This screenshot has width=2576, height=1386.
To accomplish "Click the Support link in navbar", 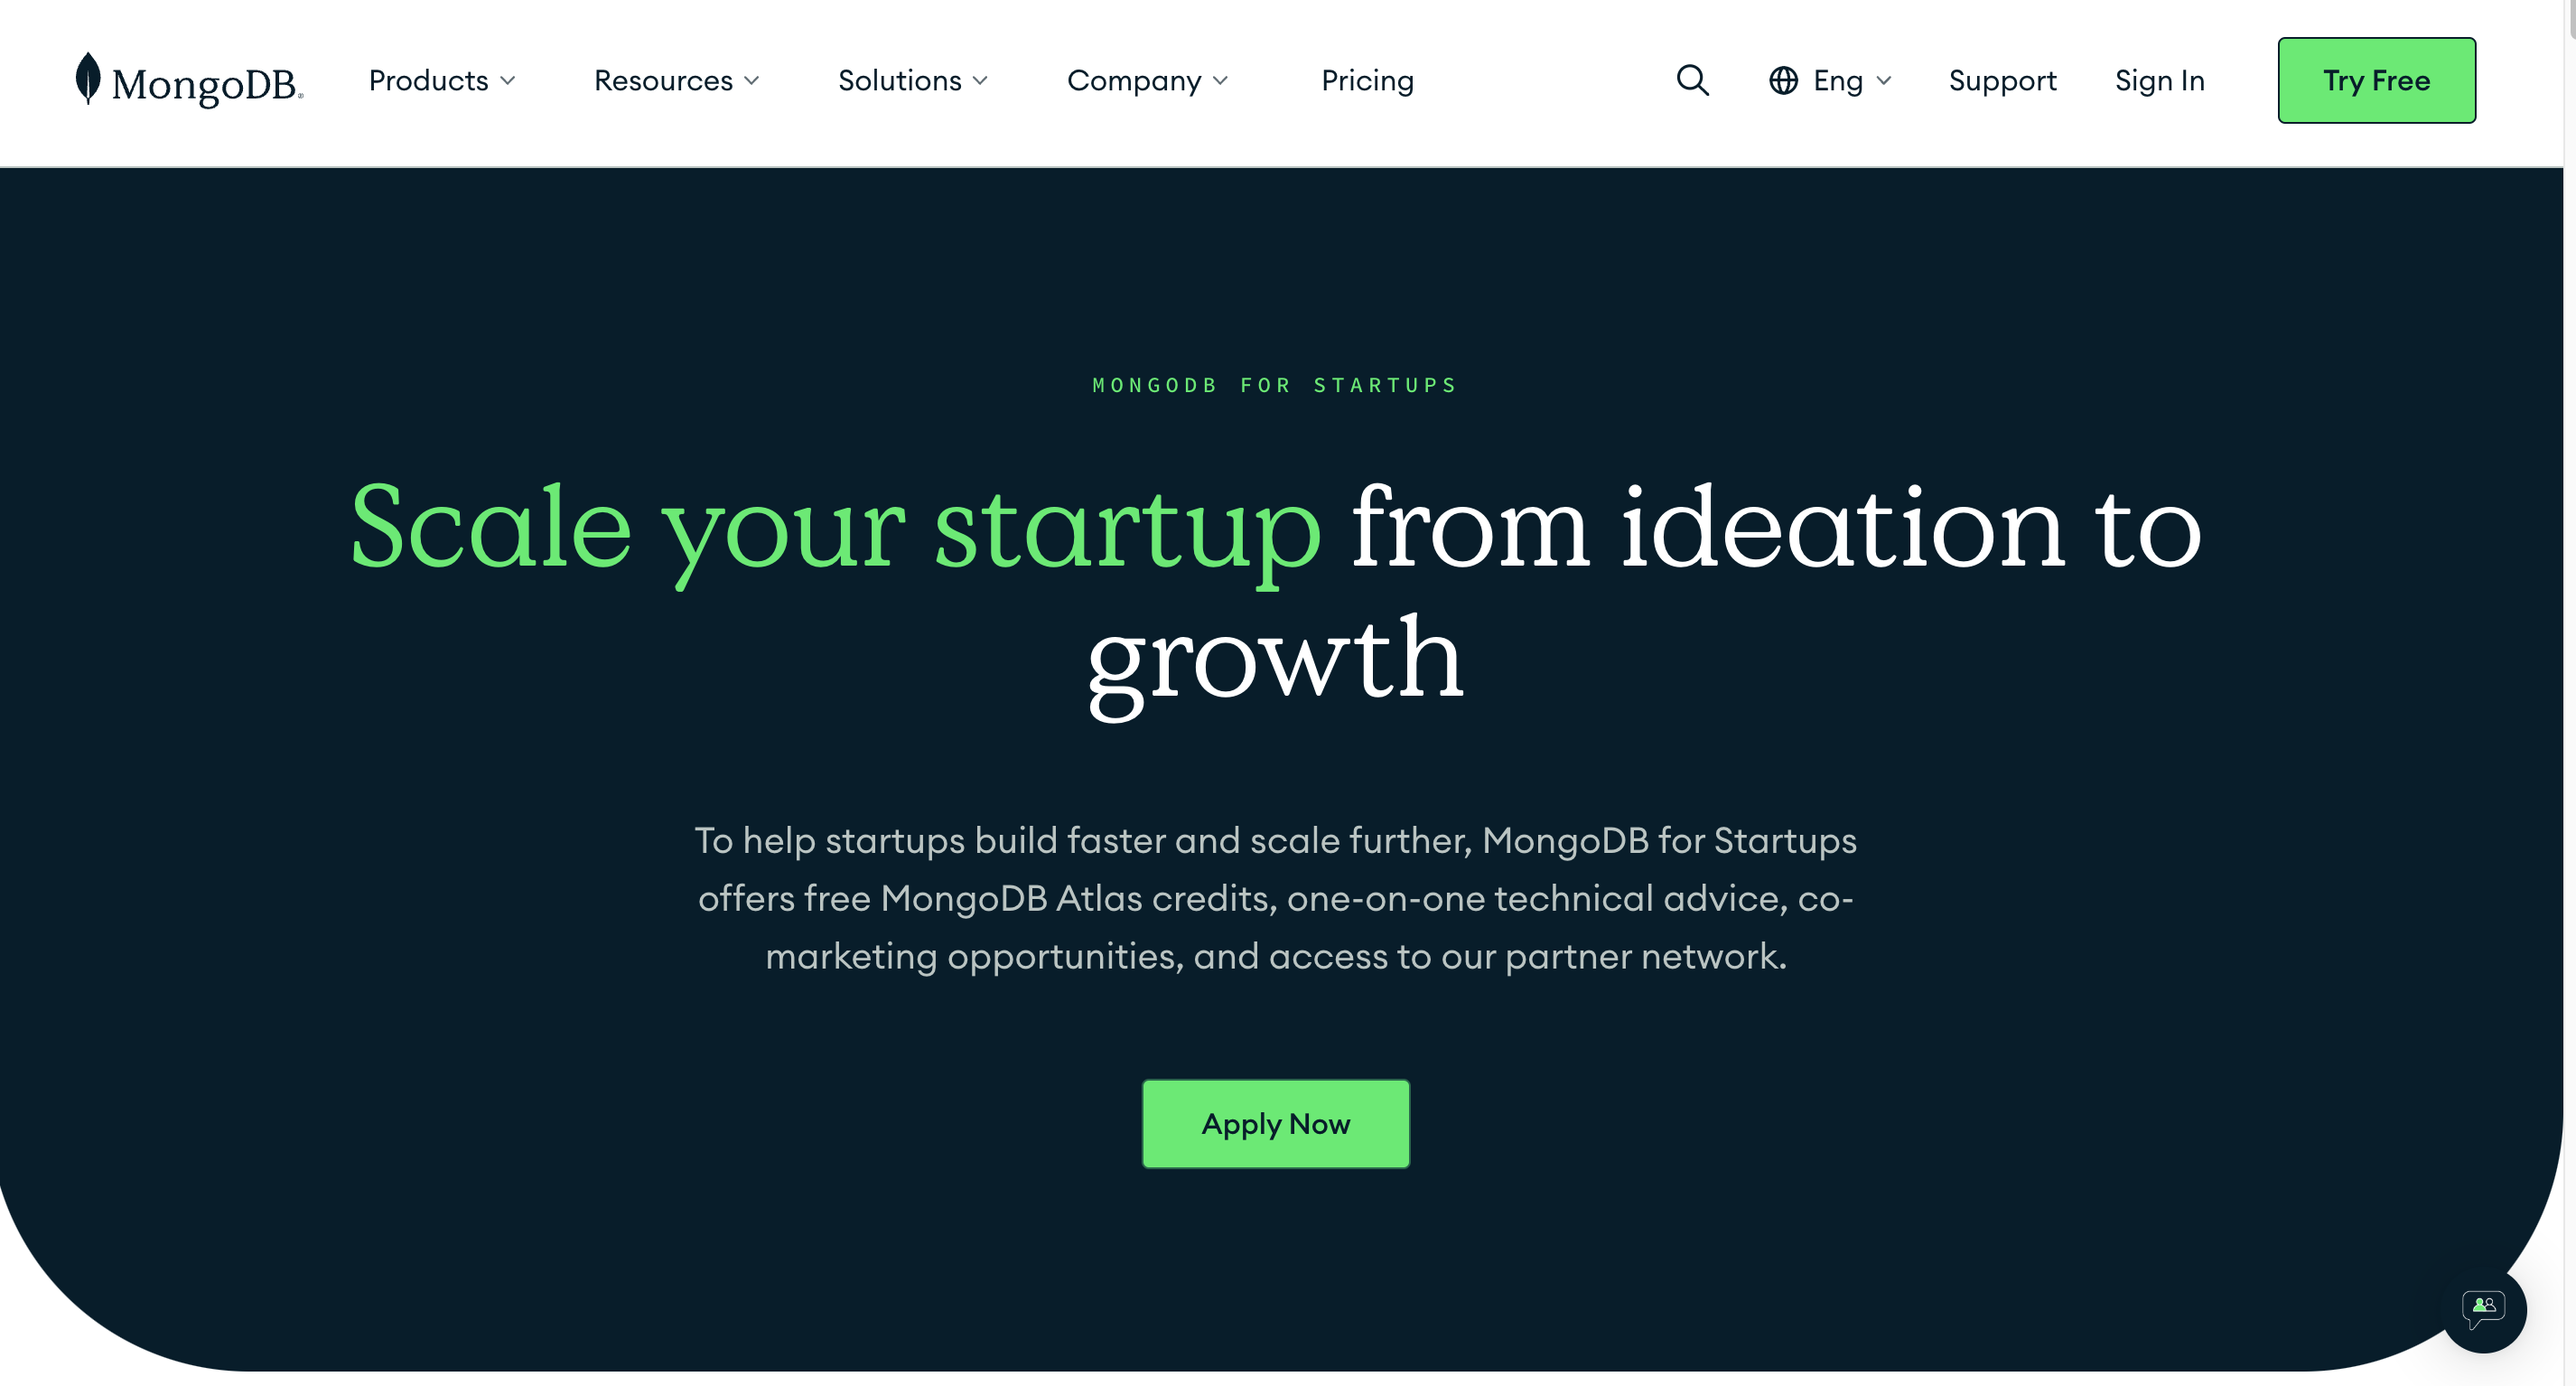I will (x=2002, y=80).
